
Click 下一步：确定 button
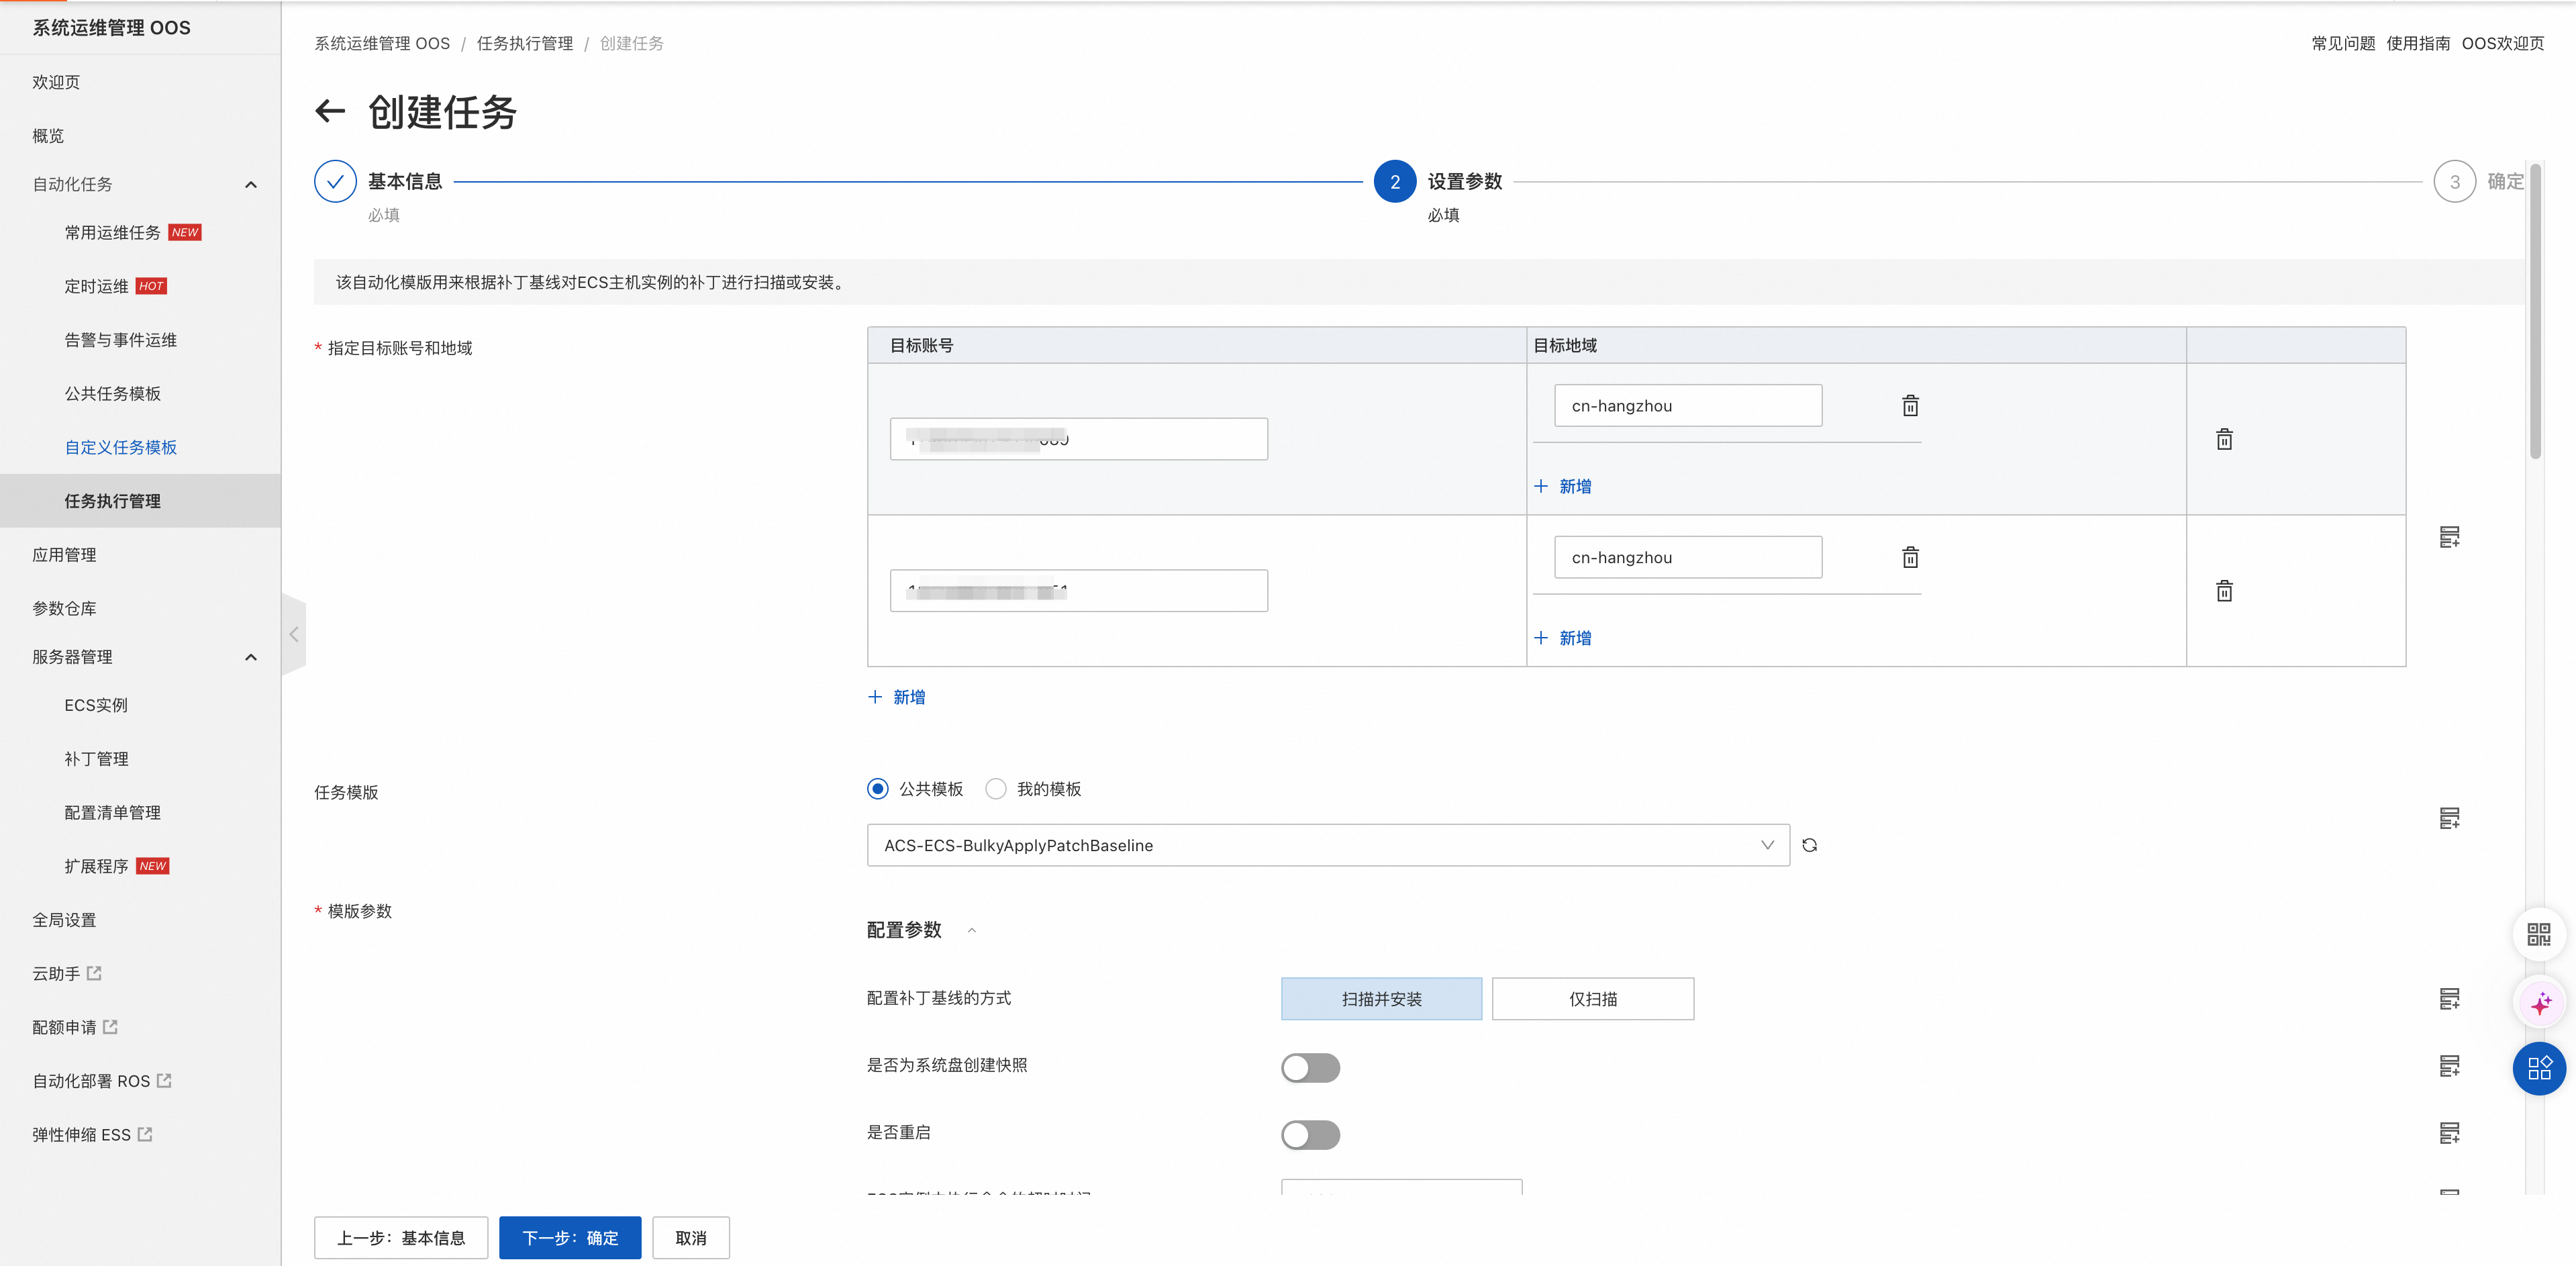[x=570, y=1238]
